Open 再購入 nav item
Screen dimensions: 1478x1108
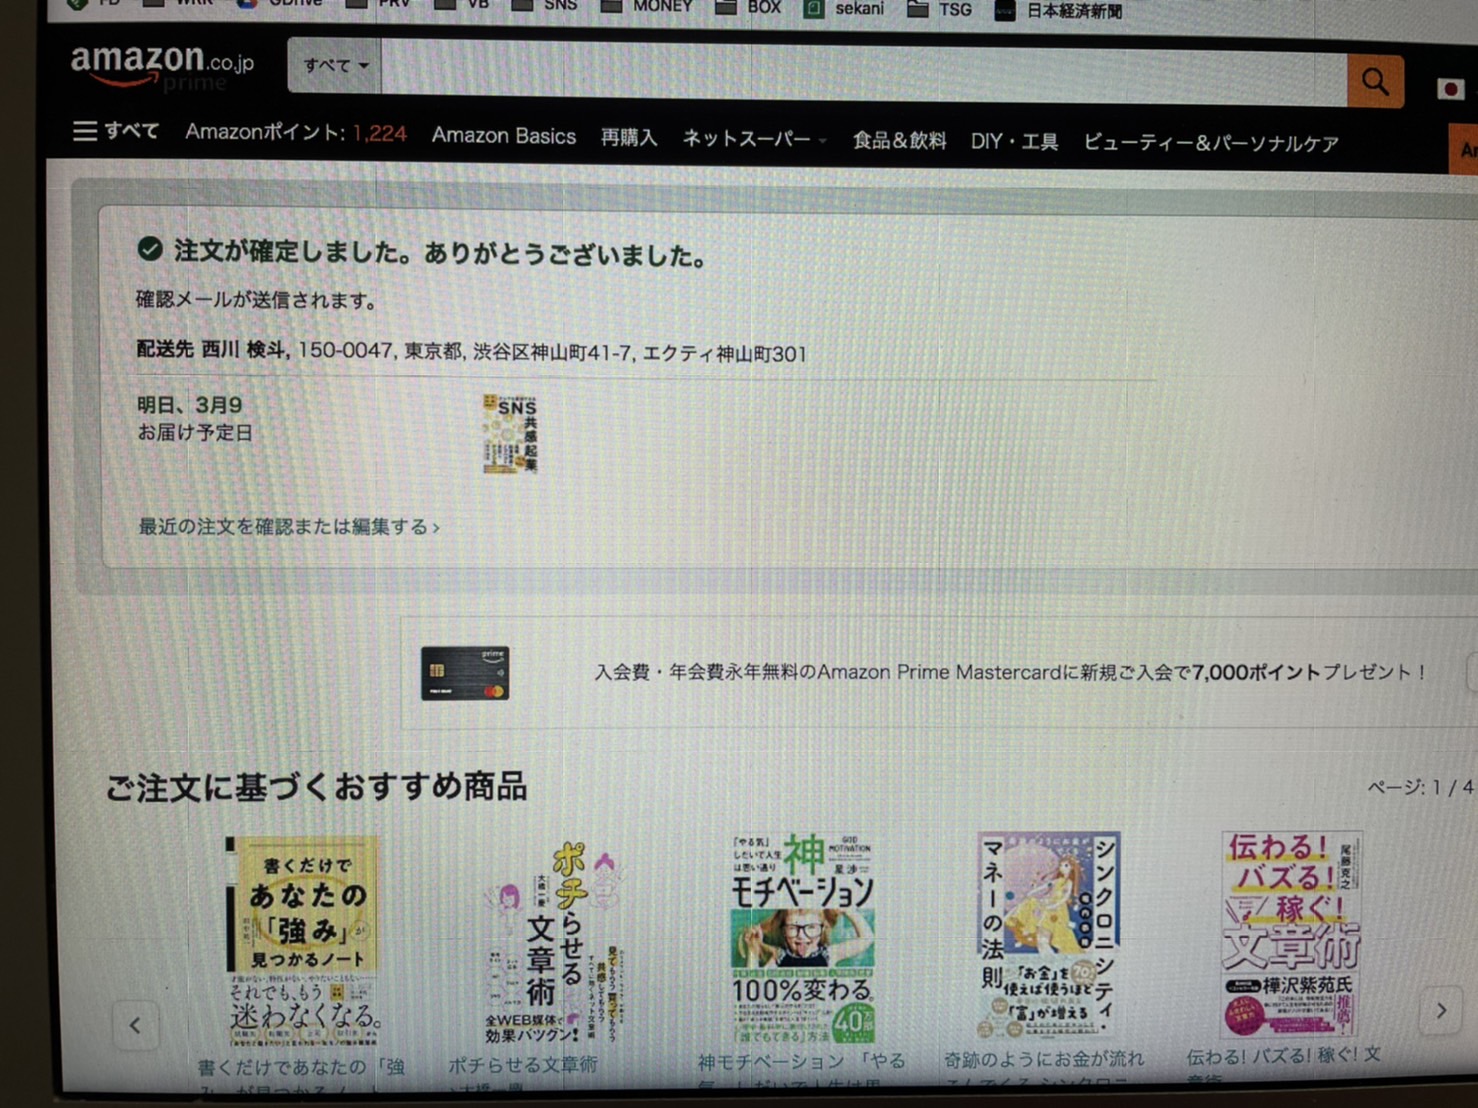coord(629,138)
